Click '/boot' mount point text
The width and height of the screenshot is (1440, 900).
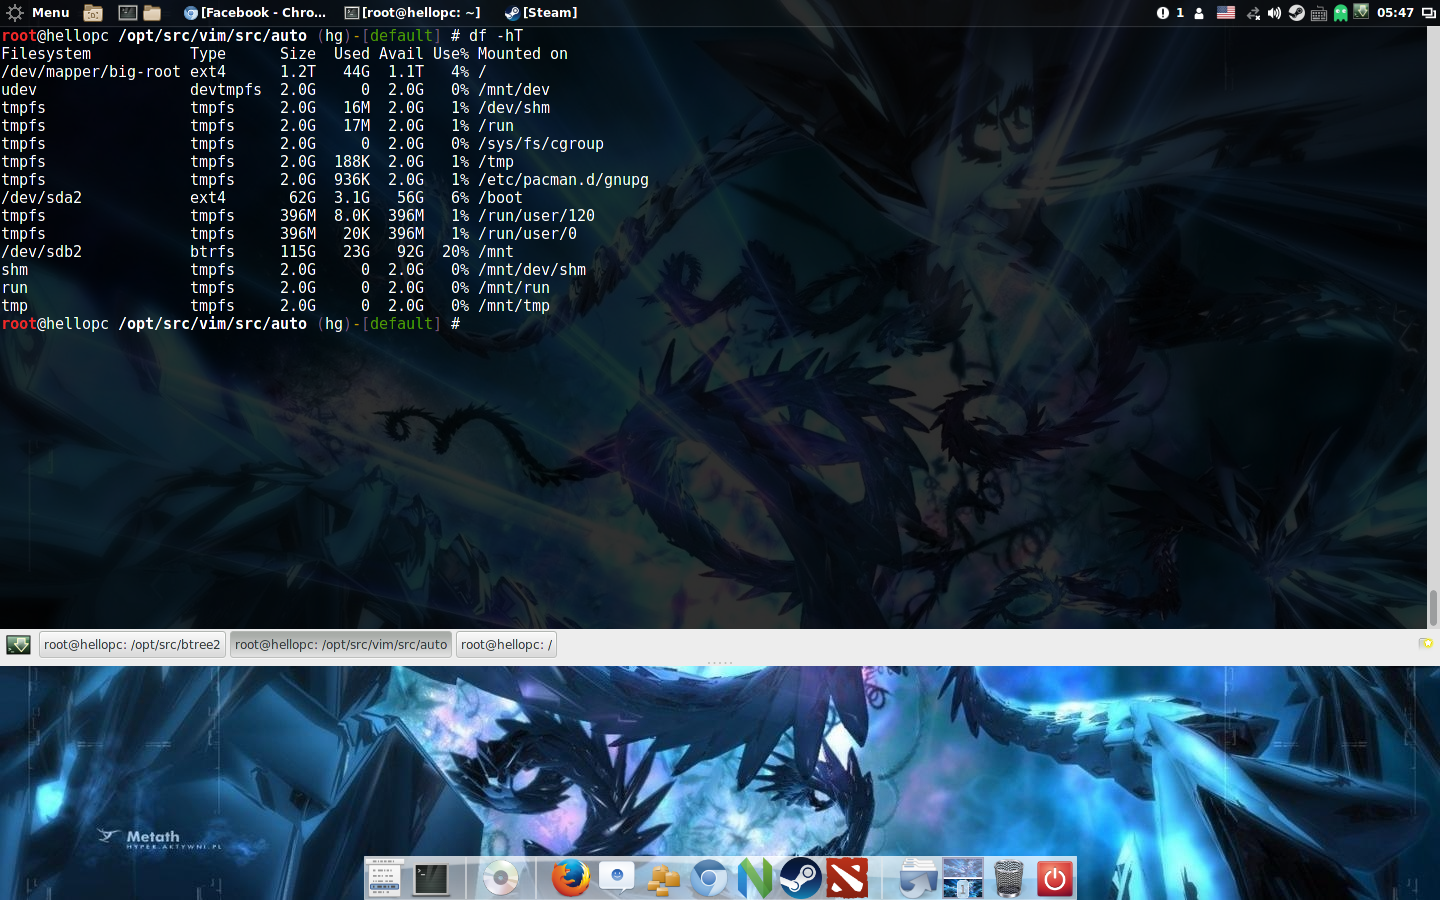500,198
